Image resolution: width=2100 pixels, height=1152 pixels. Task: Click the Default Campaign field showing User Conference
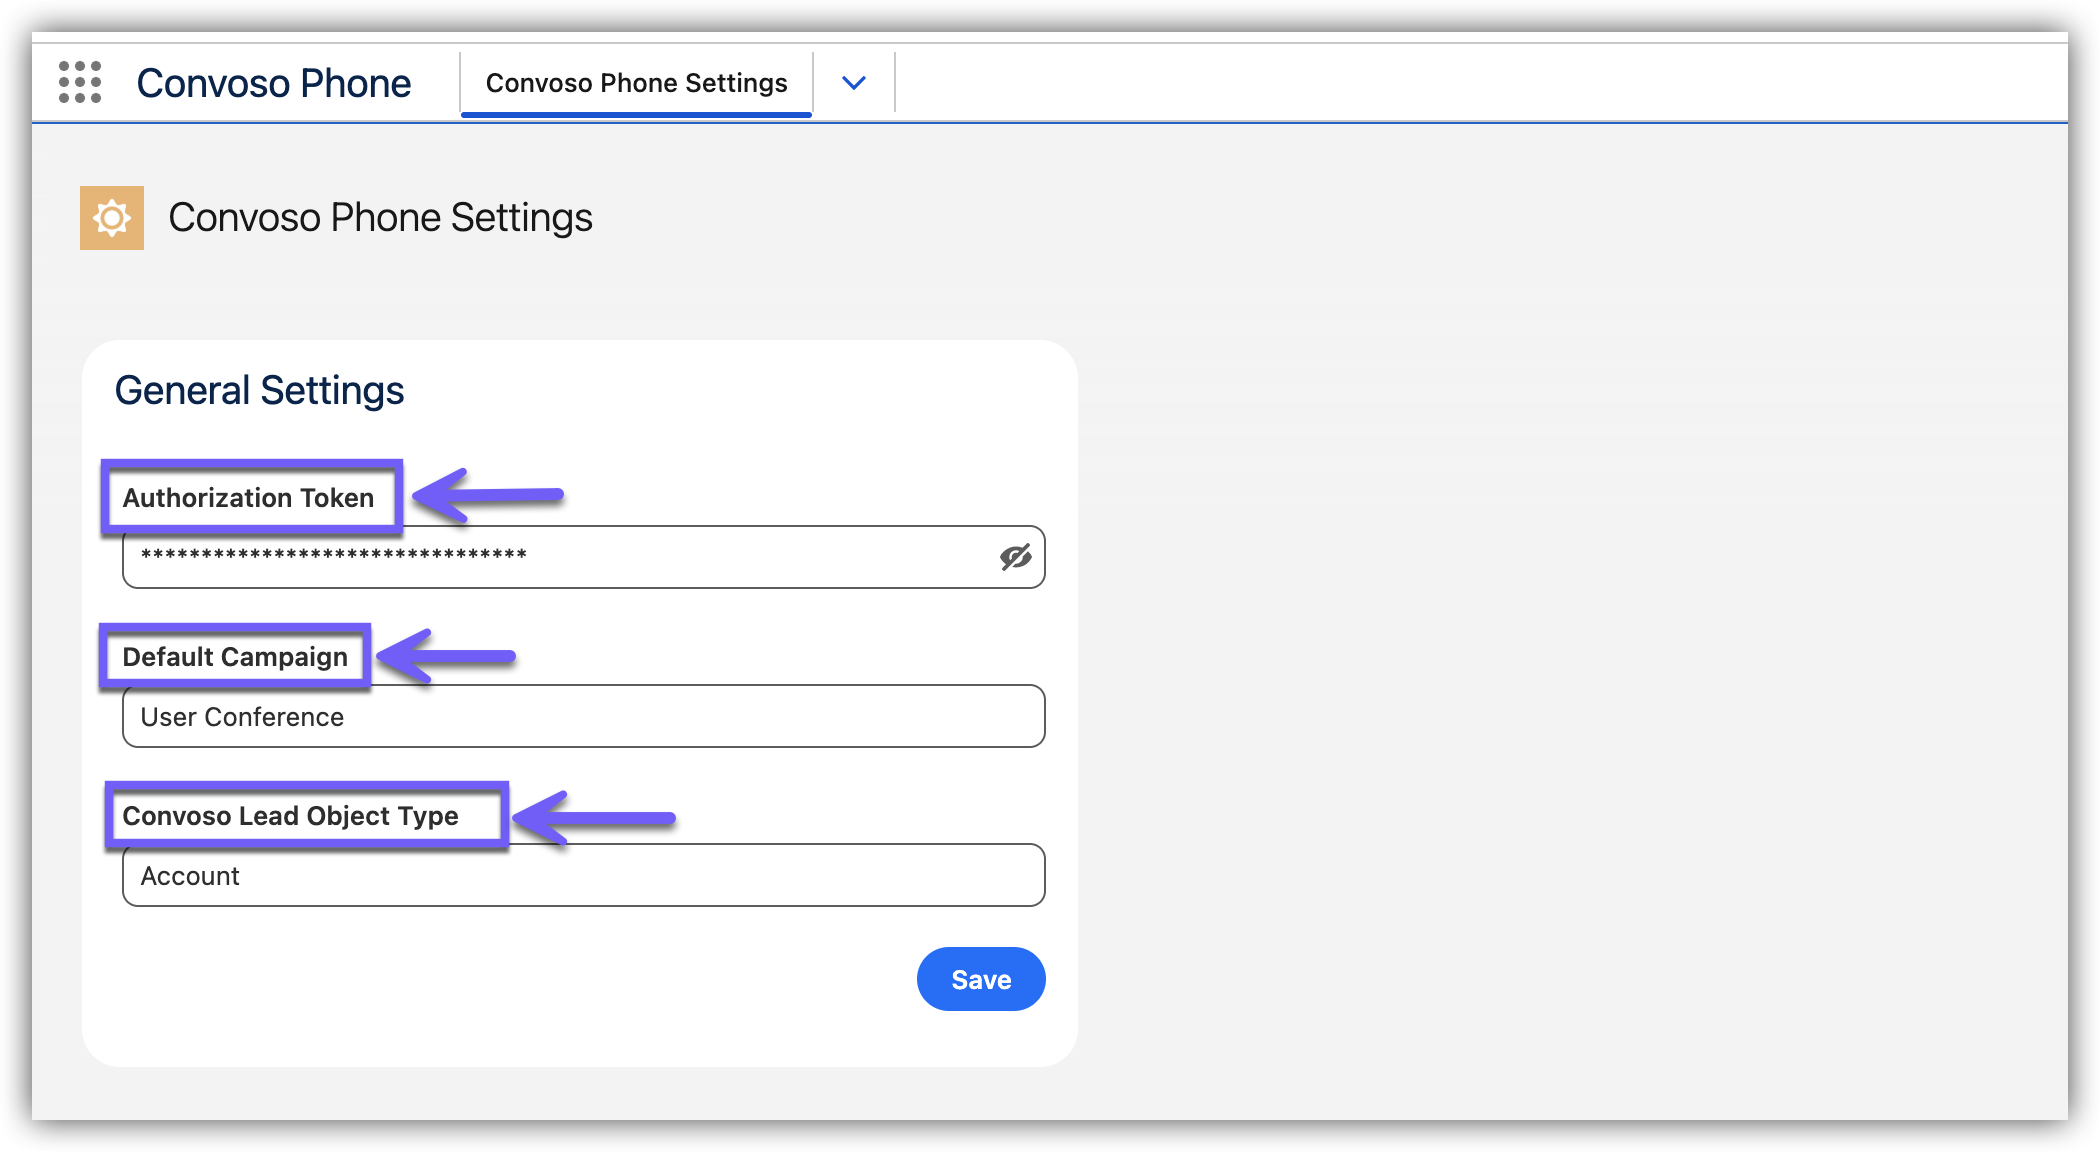[x=583, y=716]
